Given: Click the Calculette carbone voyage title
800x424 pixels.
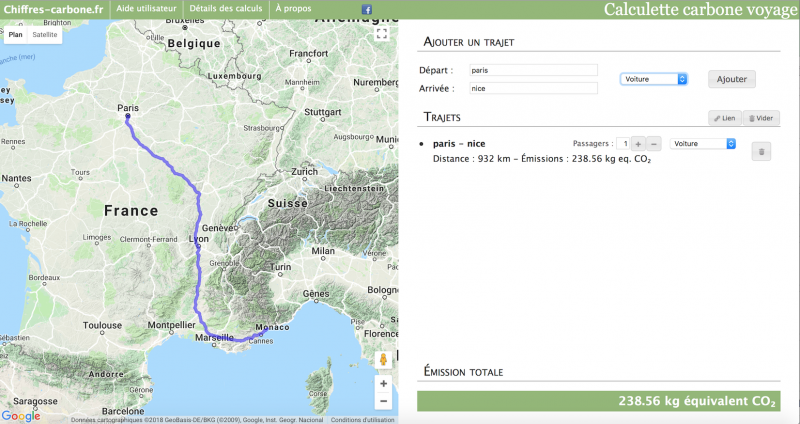Looking at the screenshot, I should 701,10.
